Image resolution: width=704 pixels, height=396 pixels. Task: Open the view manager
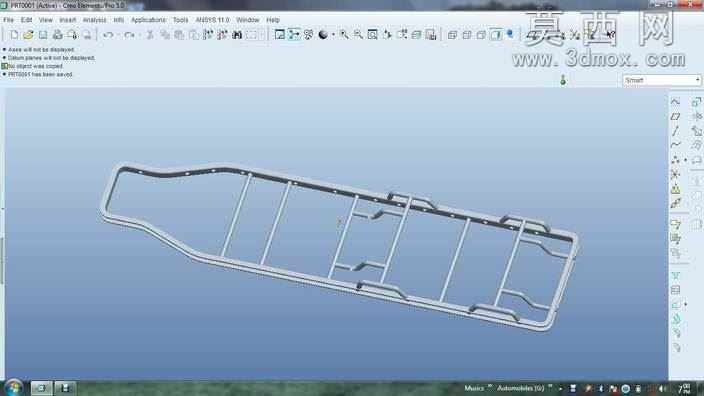431,35
